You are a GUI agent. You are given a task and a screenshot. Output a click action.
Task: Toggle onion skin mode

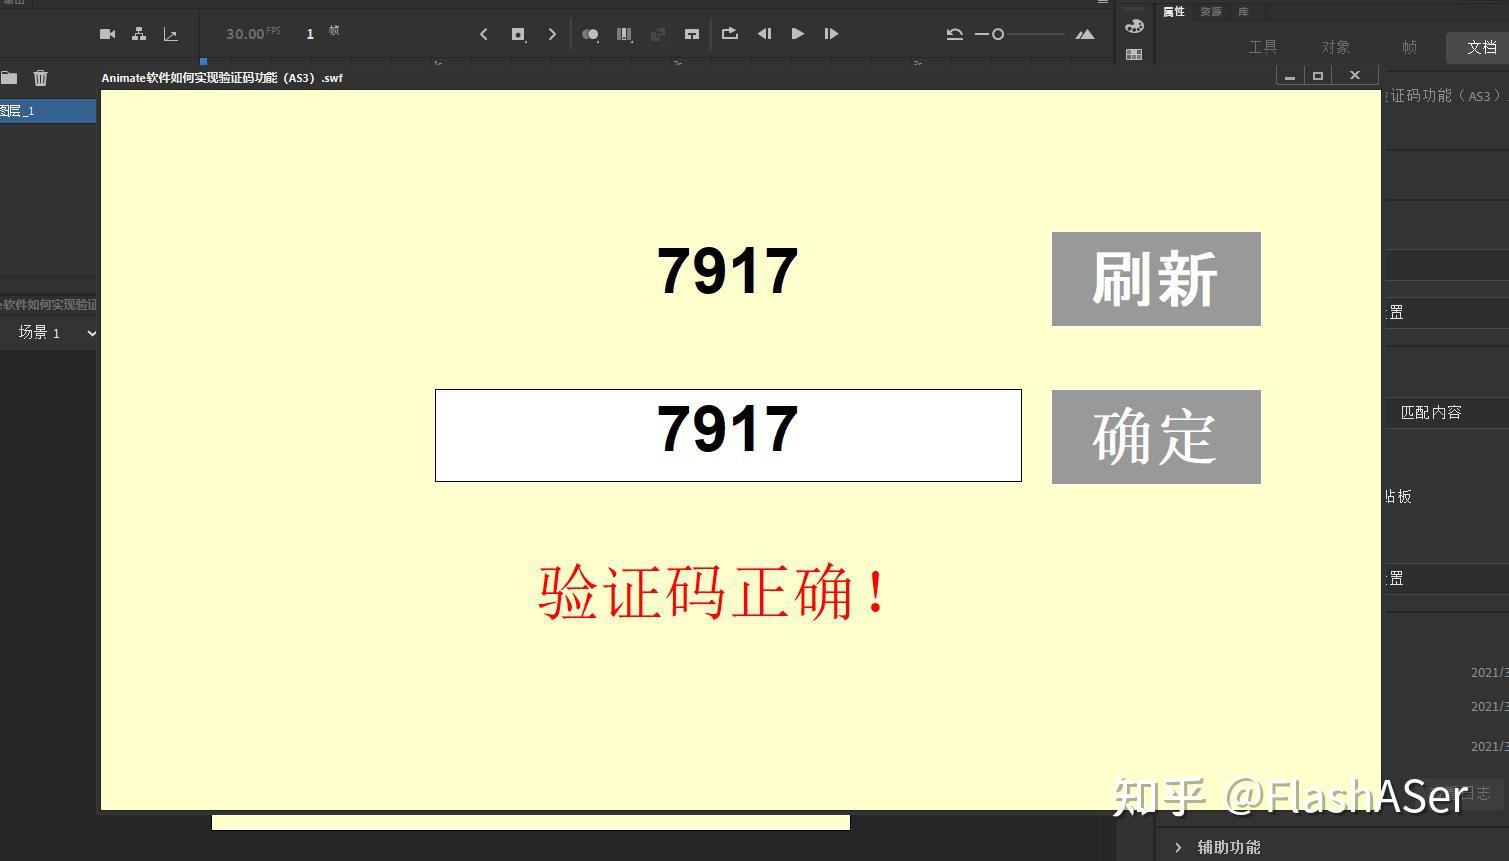click(590, 33)
